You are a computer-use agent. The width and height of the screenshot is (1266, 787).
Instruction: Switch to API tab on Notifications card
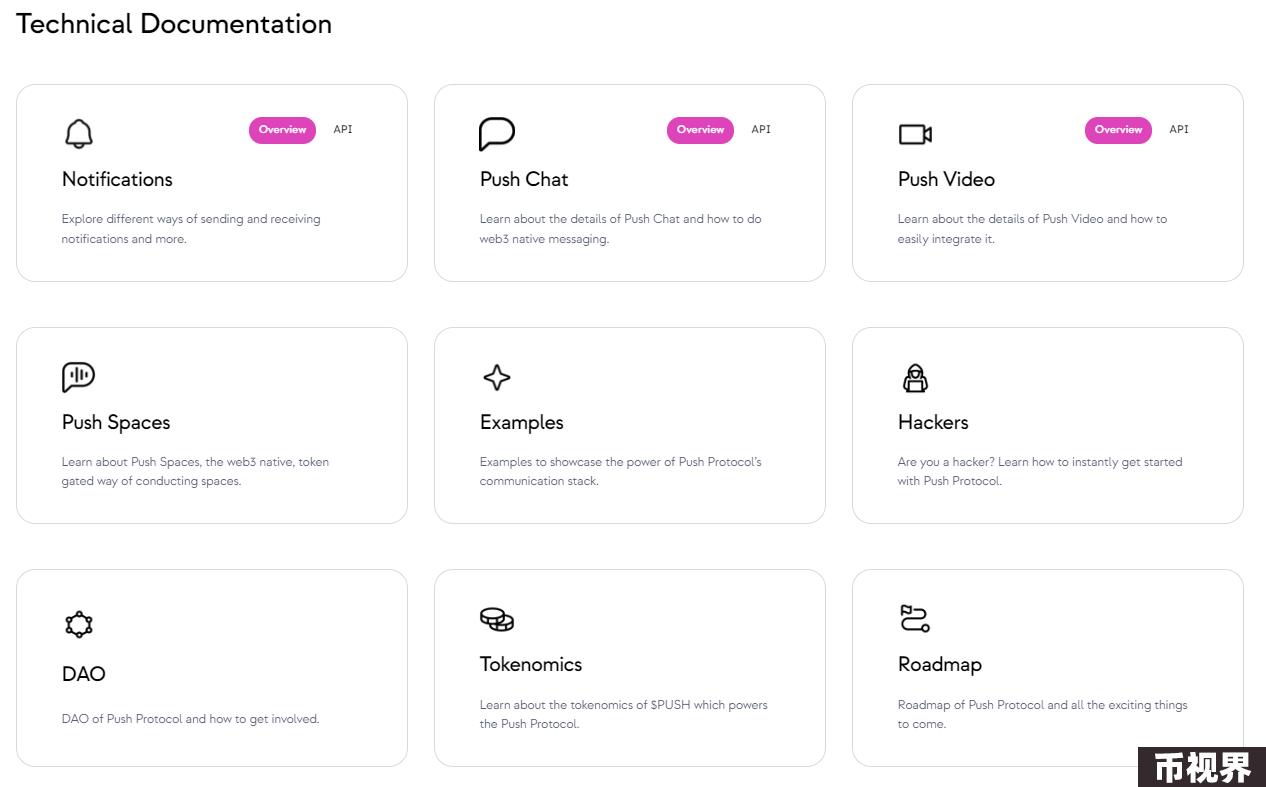(x=343, y=130)
